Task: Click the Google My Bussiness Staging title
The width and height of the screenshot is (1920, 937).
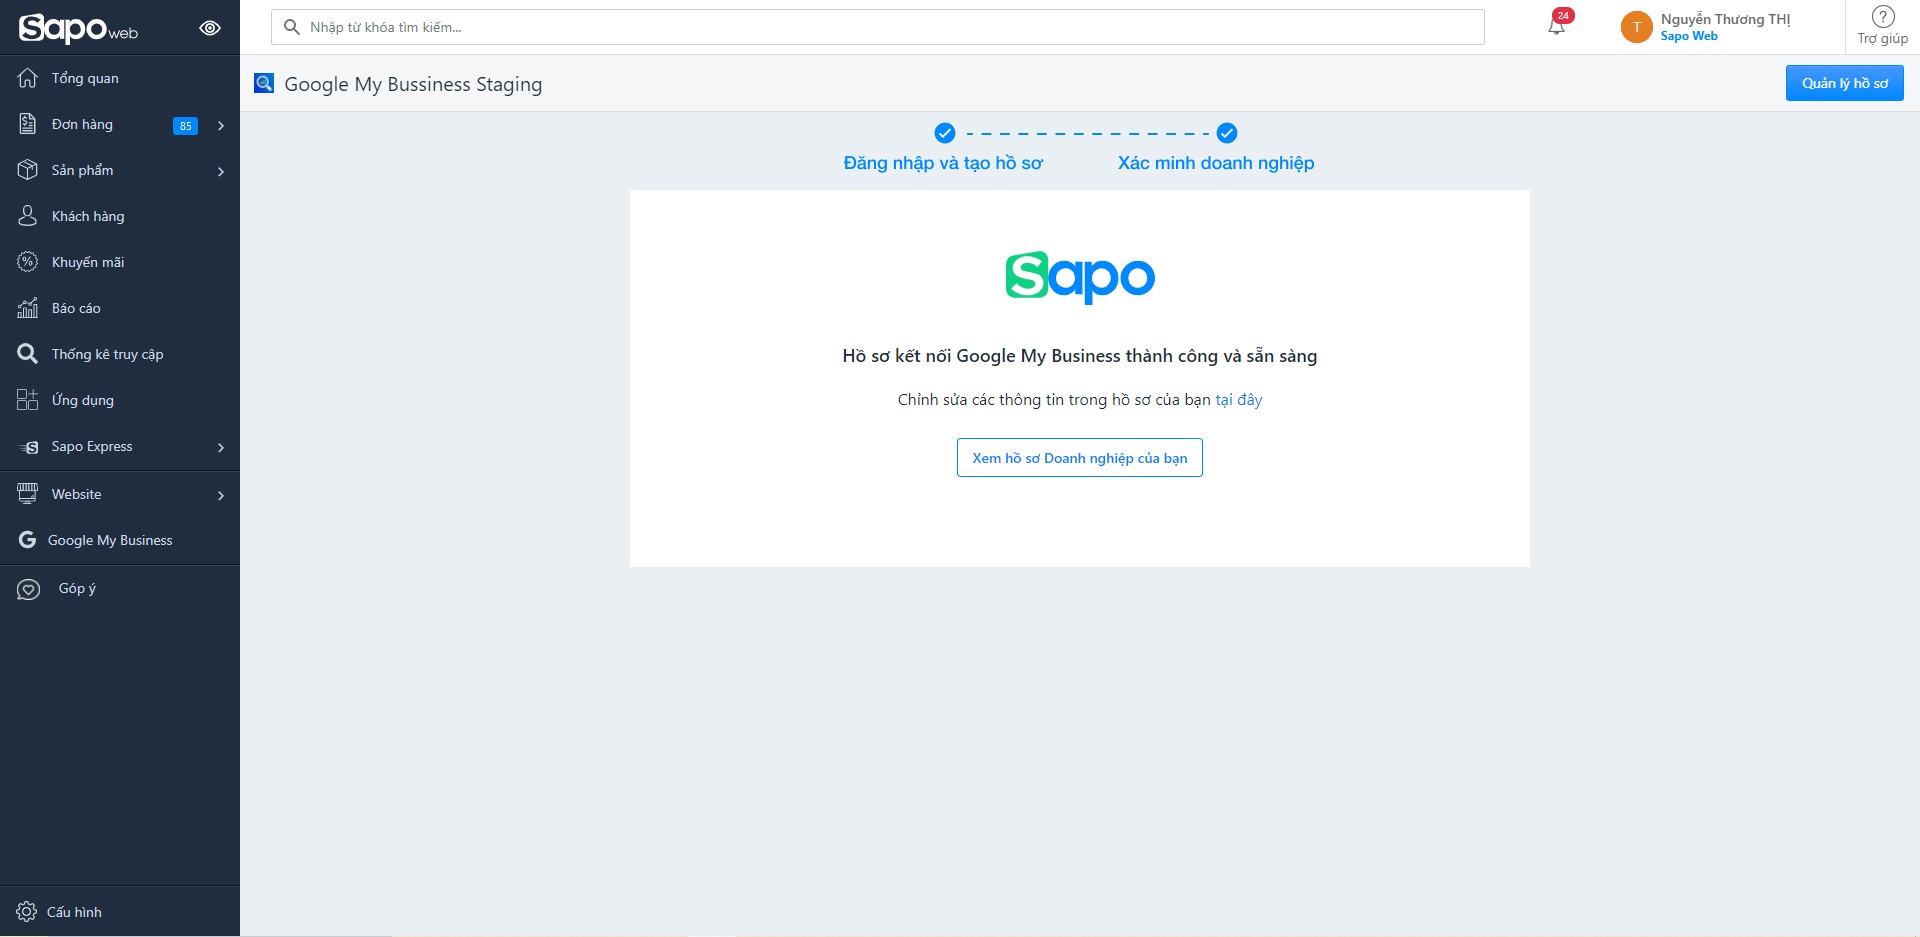Action: point(413,84)
